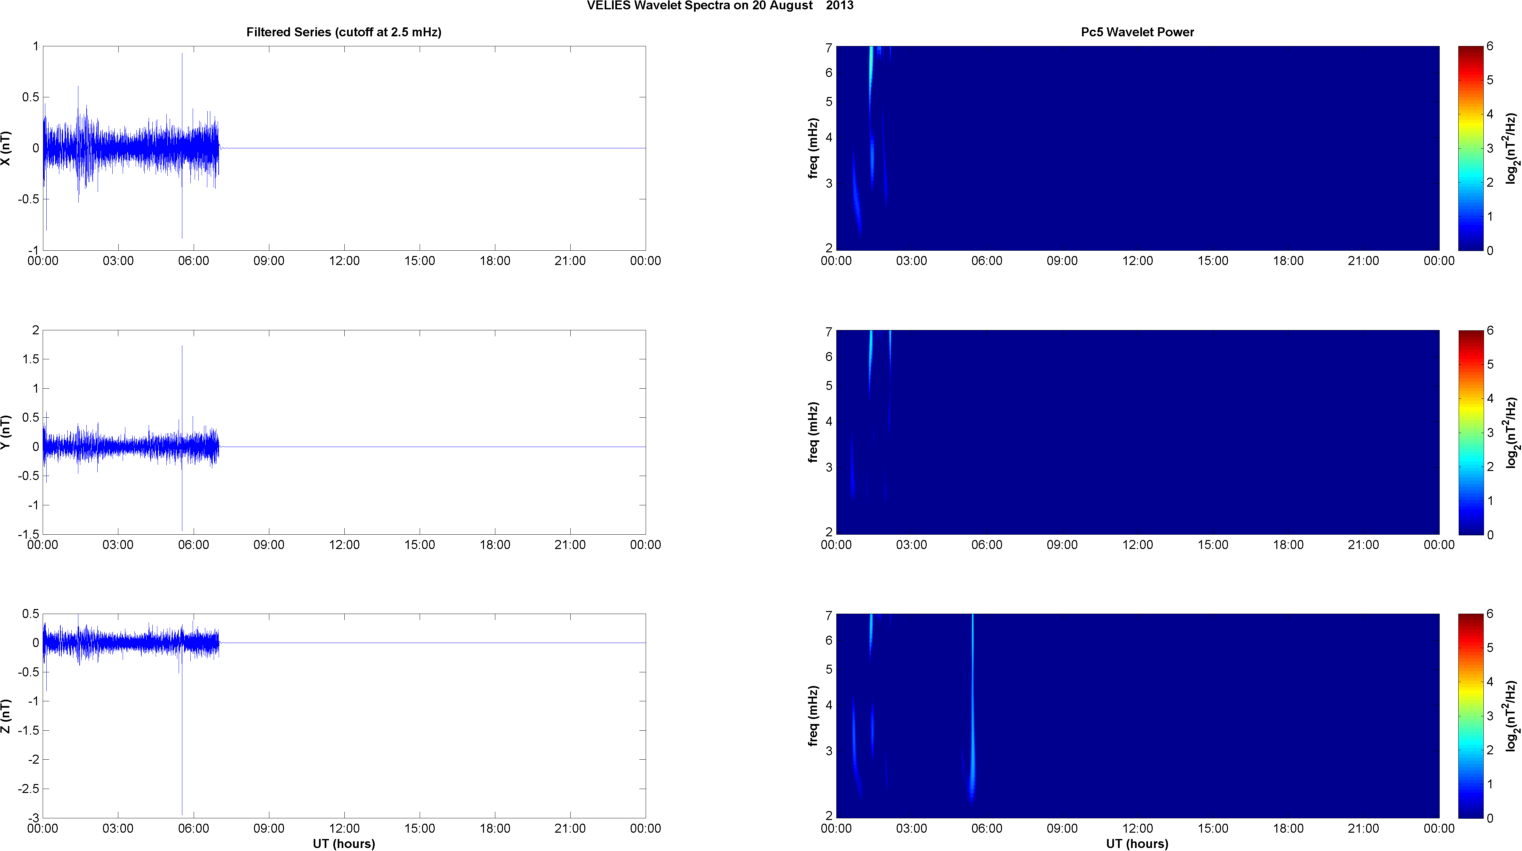1522x851 pixels.
Task: Click the '09:00' tick under the Z series plot
Action: pos(269,828)
